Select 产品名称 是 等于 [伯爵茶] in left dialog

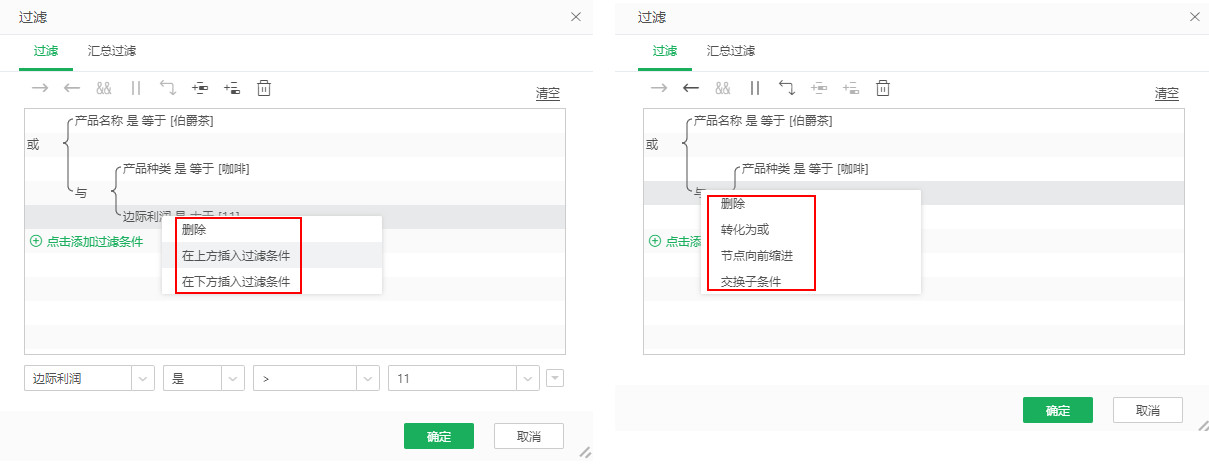144,121
